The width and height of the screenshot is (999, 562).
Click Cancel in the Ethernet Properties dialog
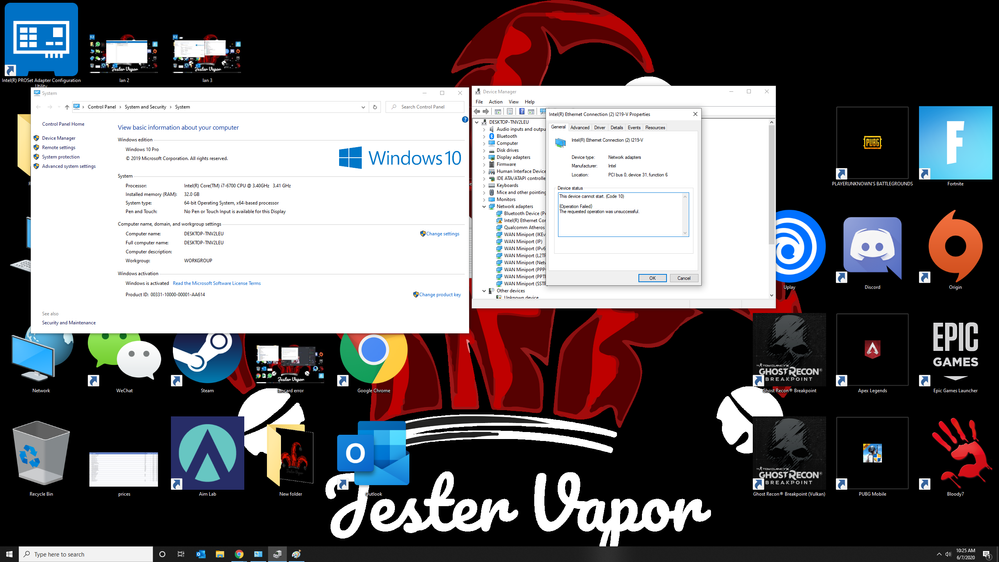point(684,278)
